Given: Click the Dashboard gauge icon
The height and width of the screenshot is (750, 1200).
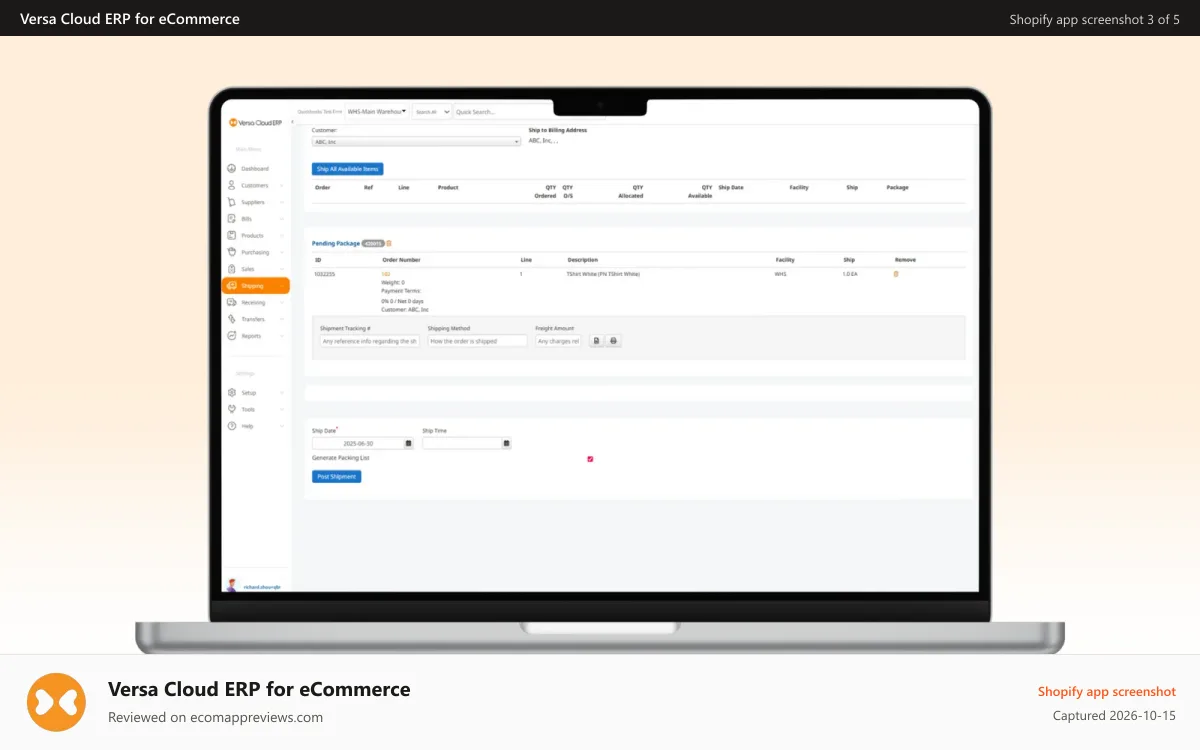Looking at the screenshot, I should (232, 169).
